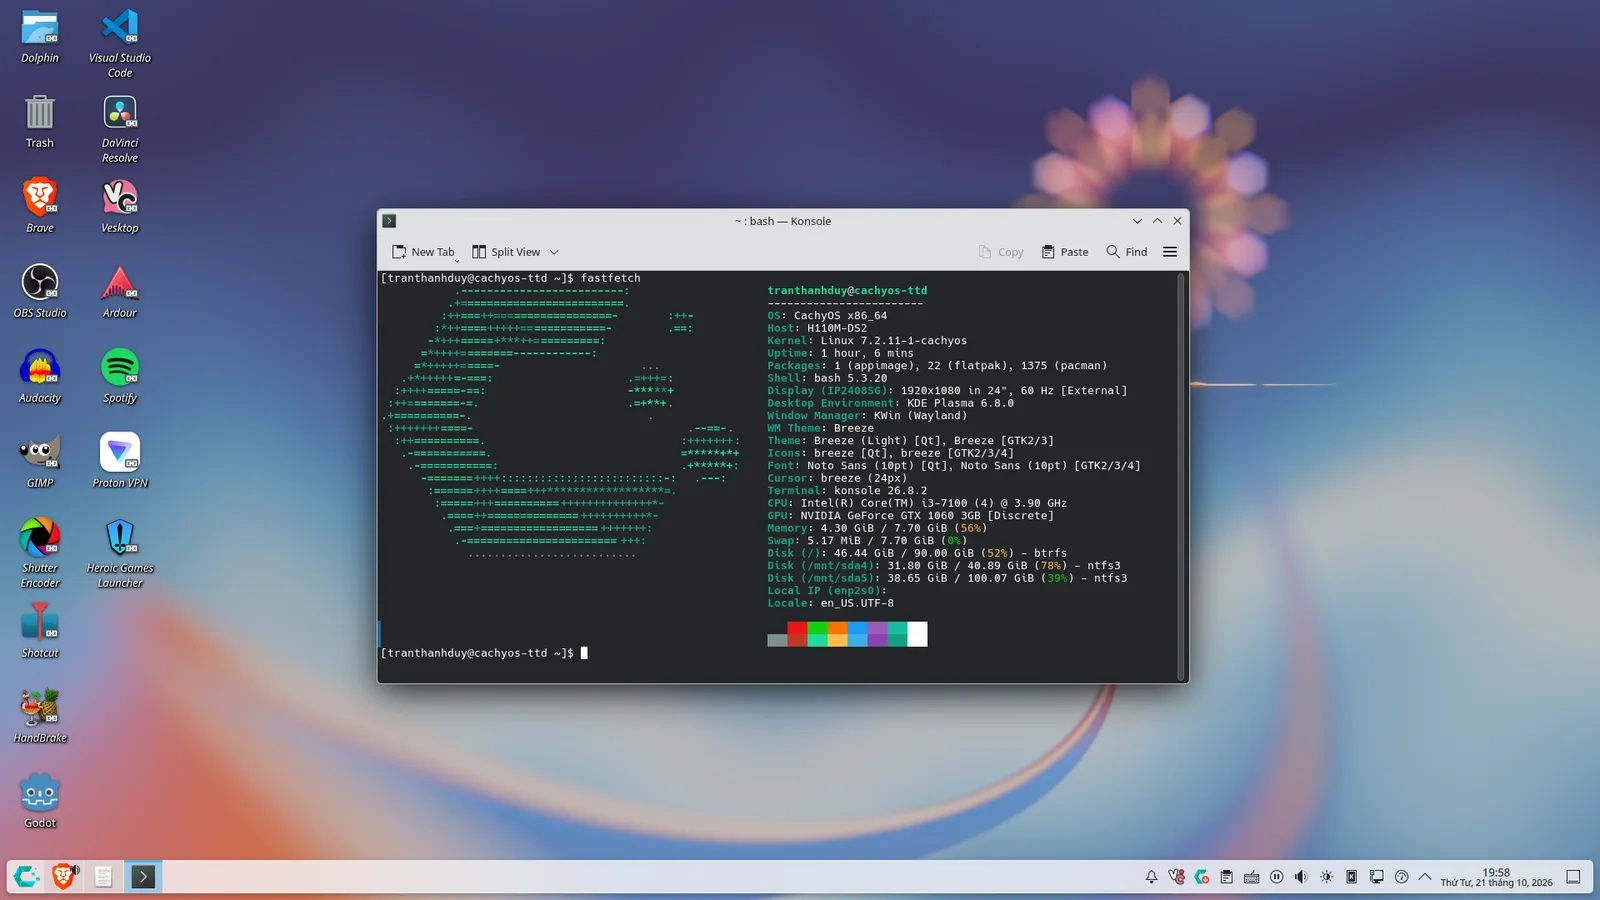Open the Konsole hamburger menu
The height and width of the screenshot is (900, 1600).
1170,252
